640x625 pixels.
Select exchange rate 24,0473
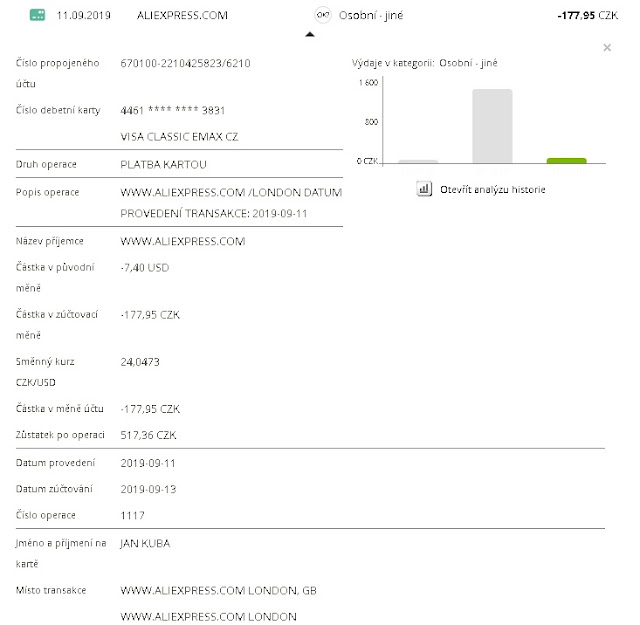coord(140,362)
